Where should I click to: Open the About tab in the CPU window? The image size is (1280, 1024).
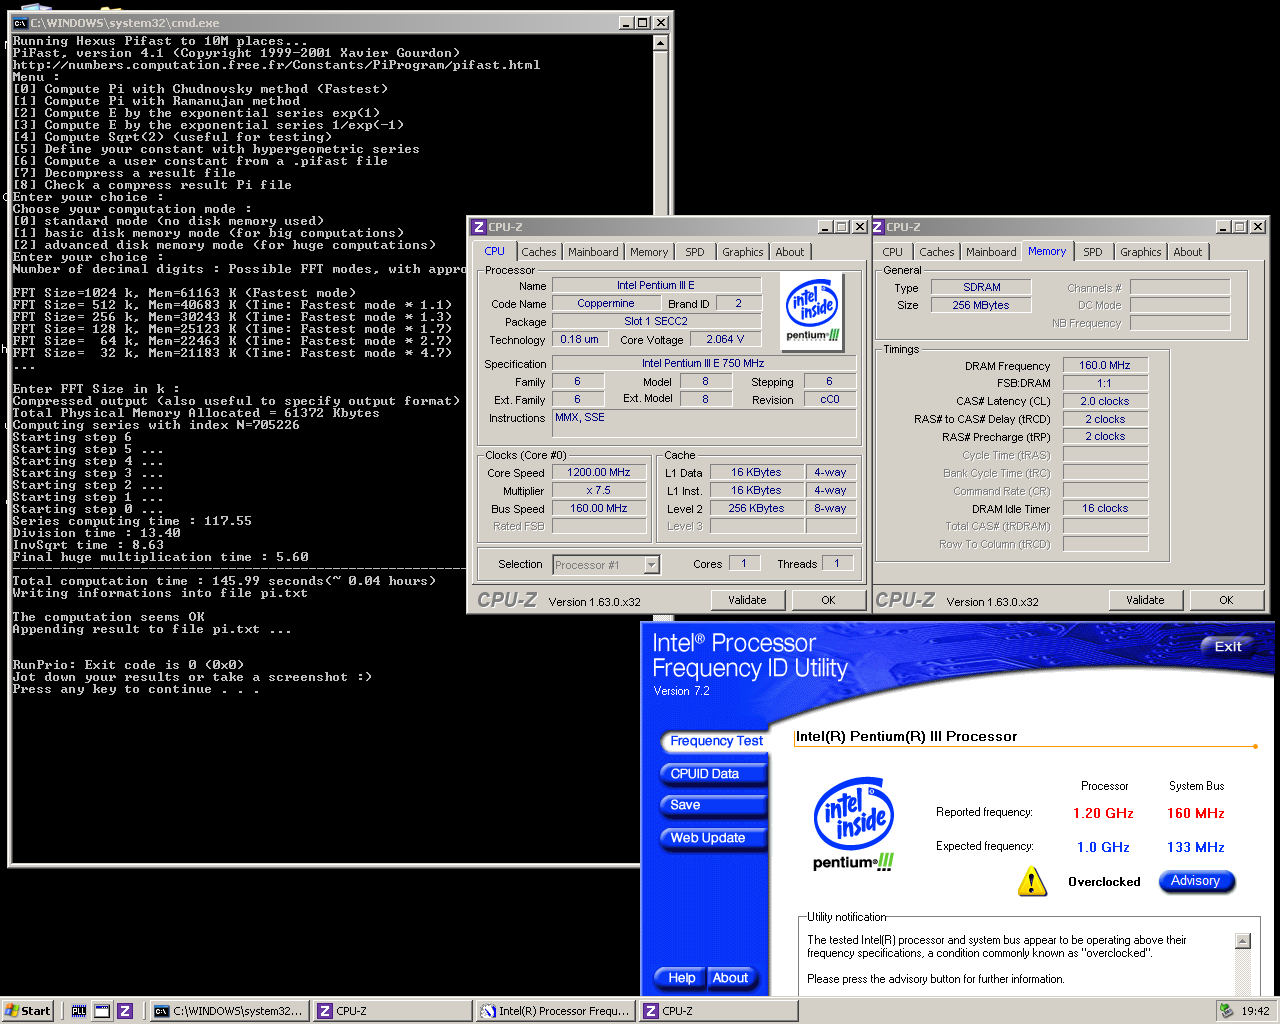[789, 252]
